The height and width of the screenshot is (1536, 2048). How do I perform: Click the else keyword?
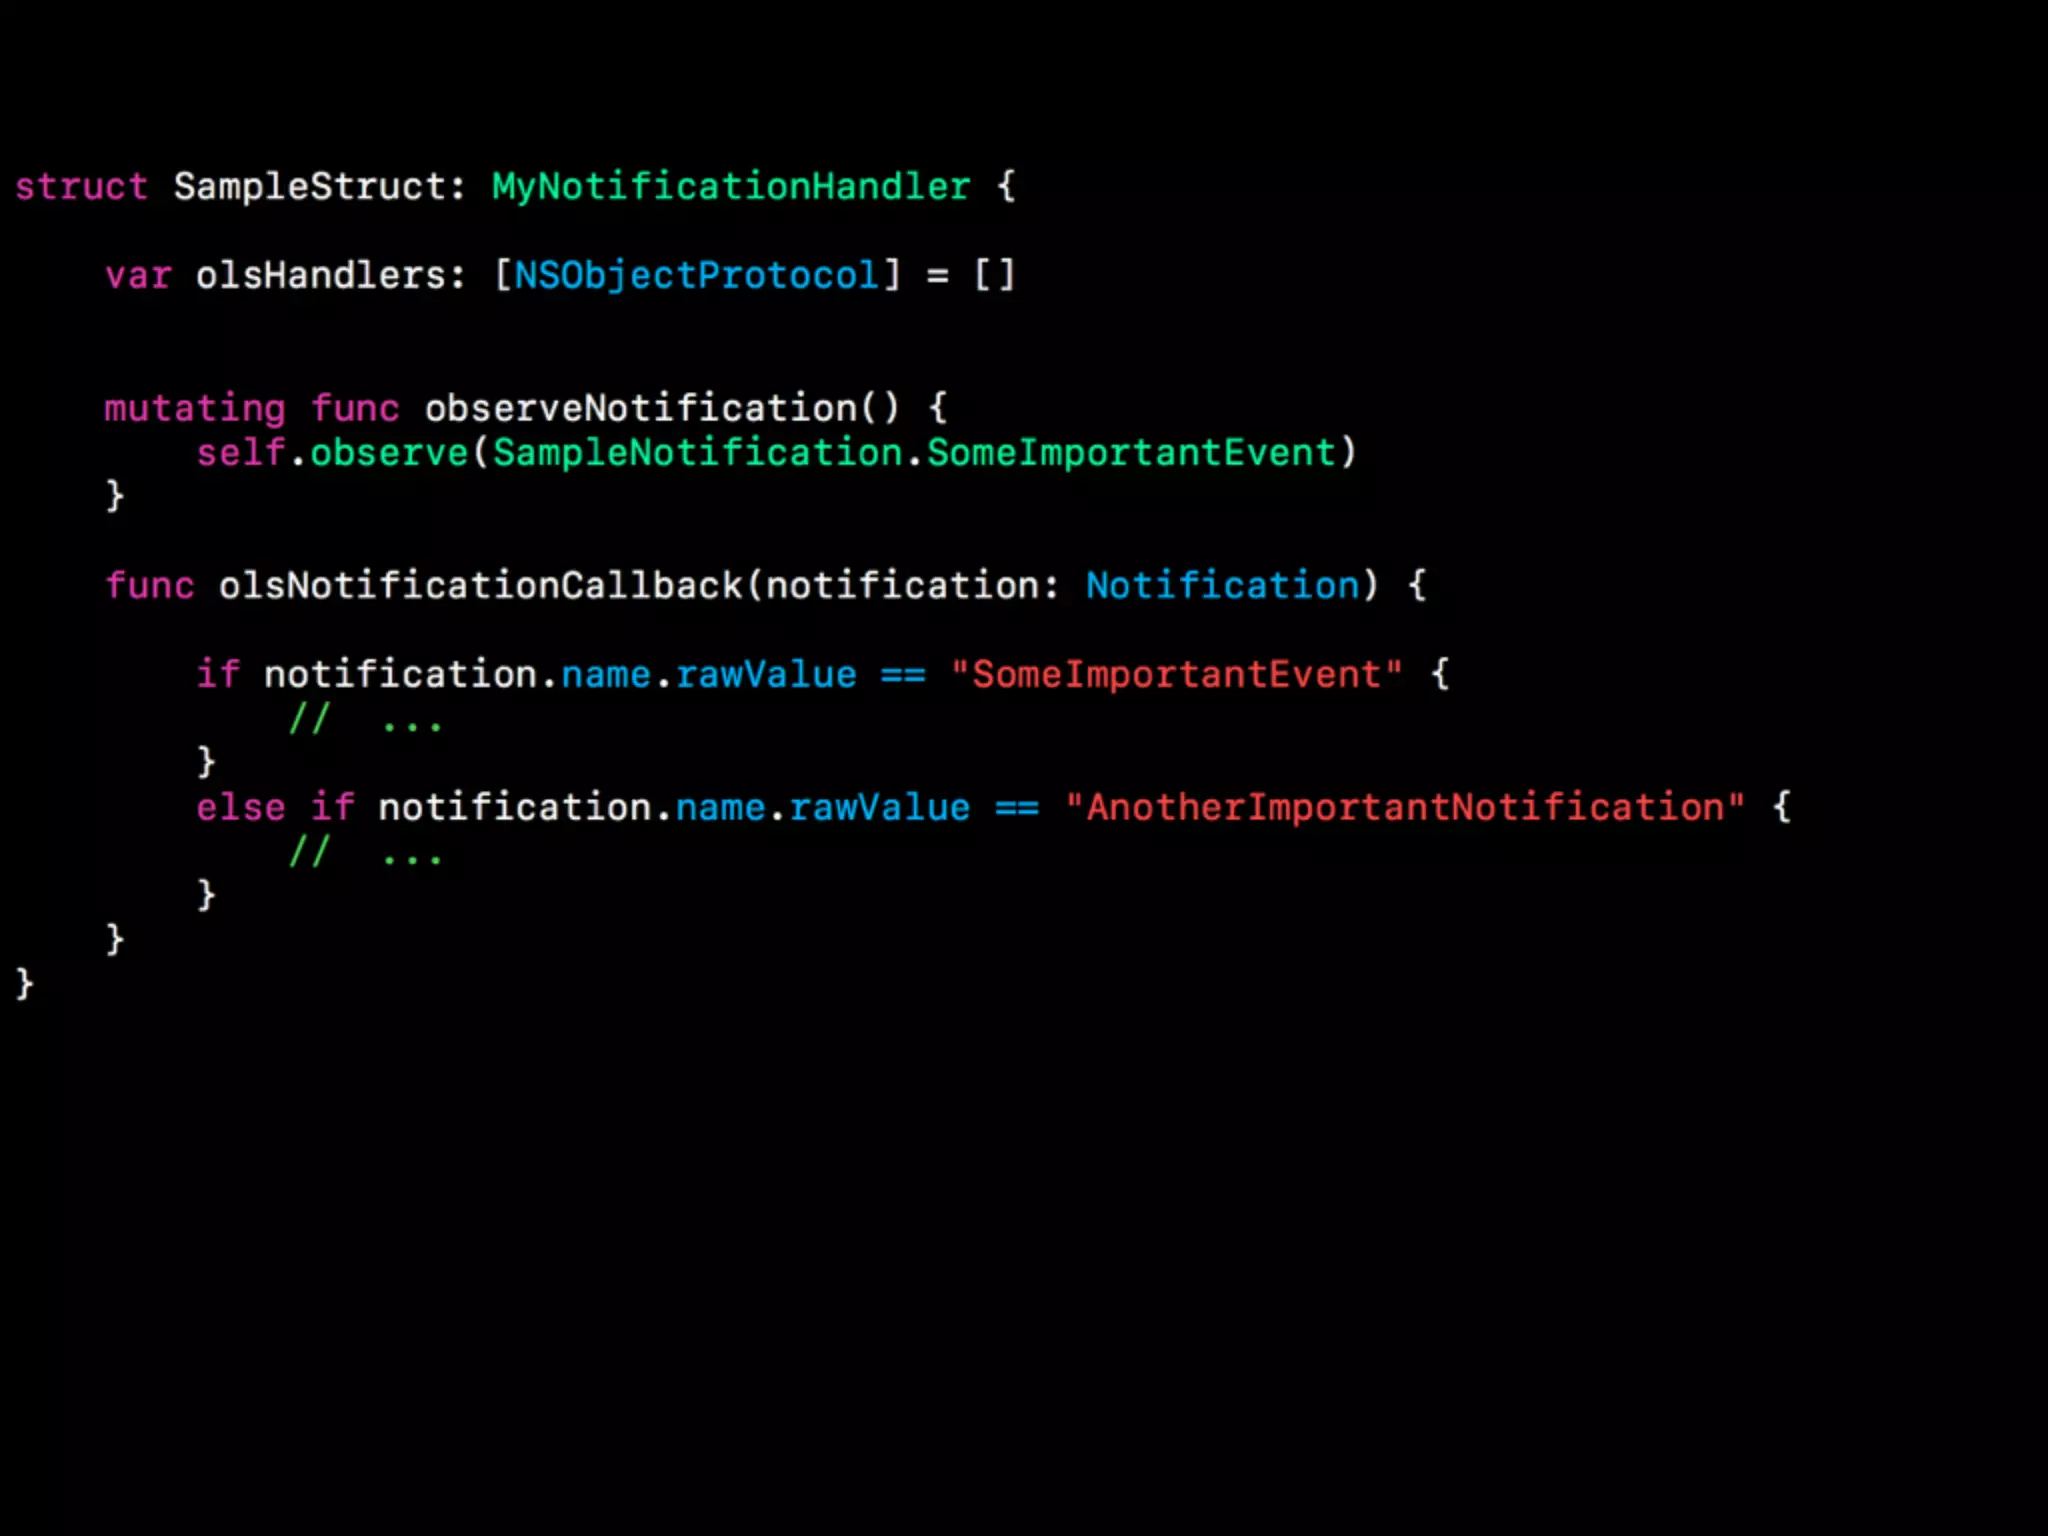click(241, 808)
